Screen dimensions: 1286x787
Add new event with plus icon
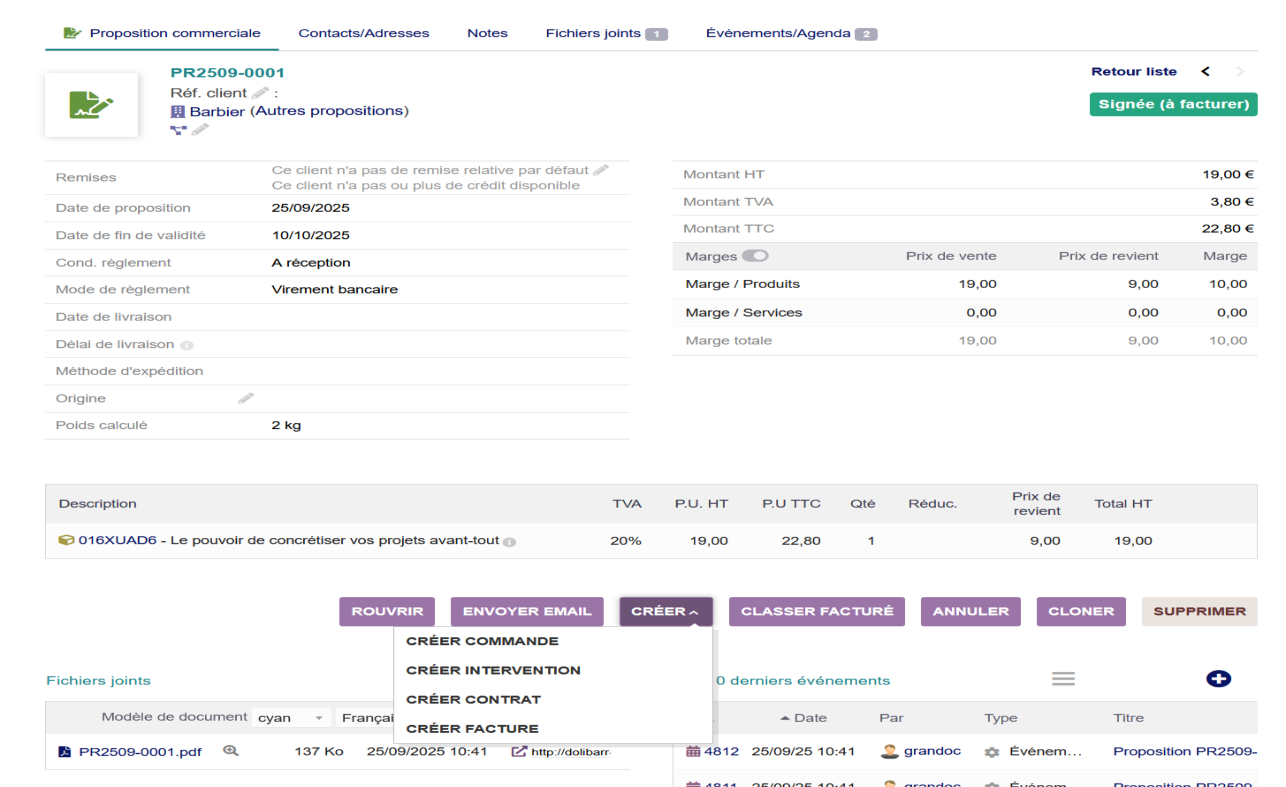[1218, 679]
